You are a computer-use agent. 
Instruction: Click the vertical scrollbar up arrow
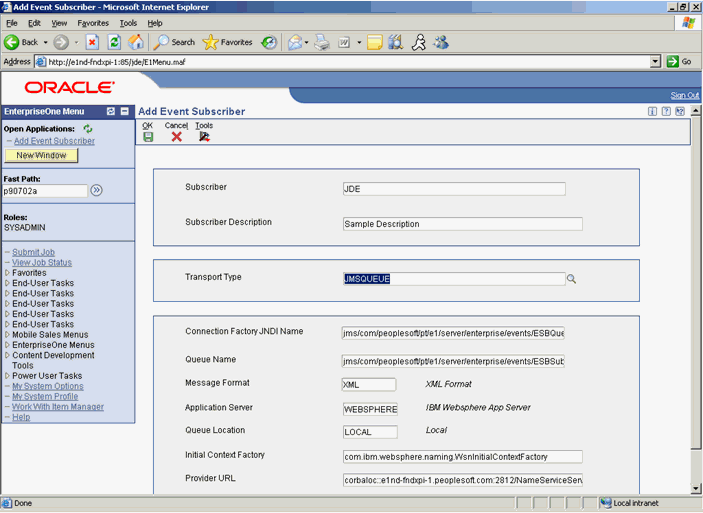(x=695, y=110)
